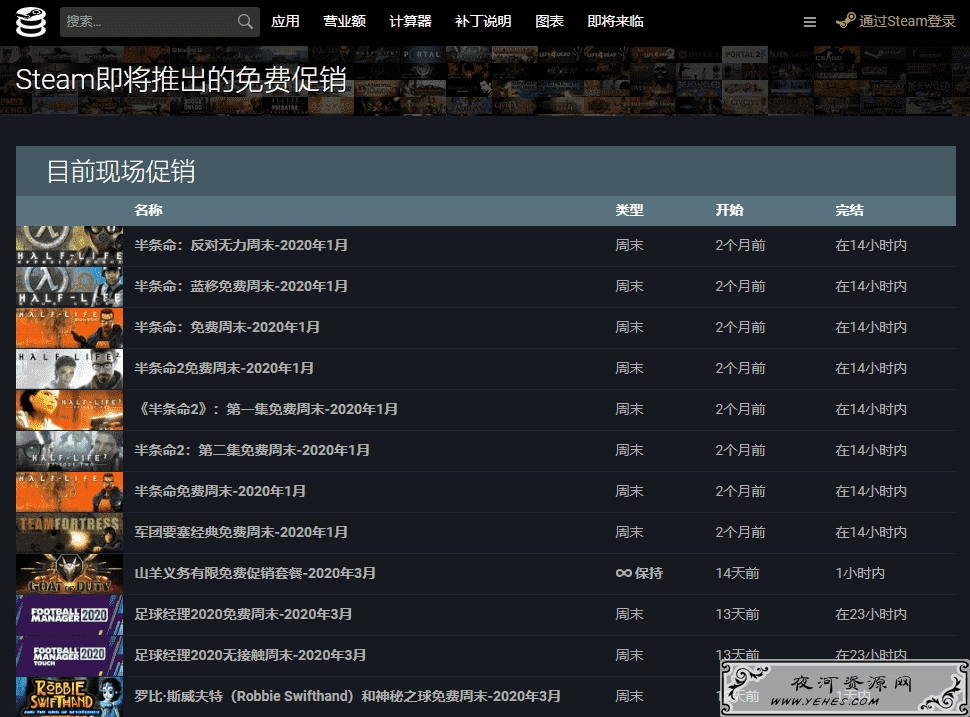Click the search magnifier icon
970x717 pixels.
click(245, 22)
